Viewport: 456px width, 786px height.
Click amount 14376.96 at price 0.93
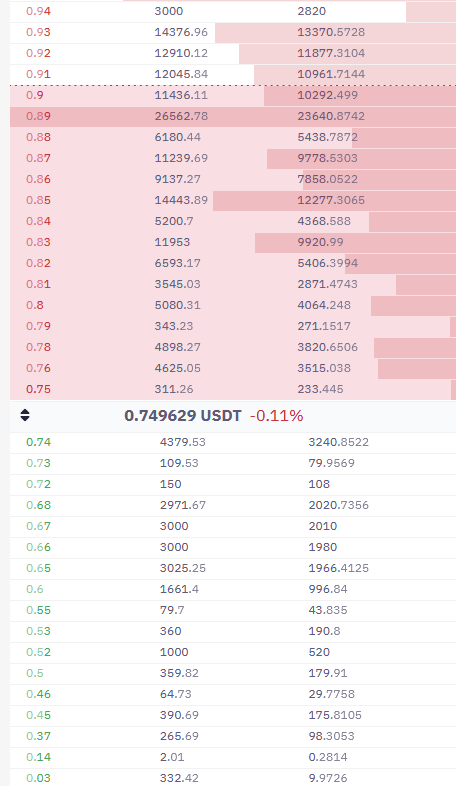tap(181, 32)
